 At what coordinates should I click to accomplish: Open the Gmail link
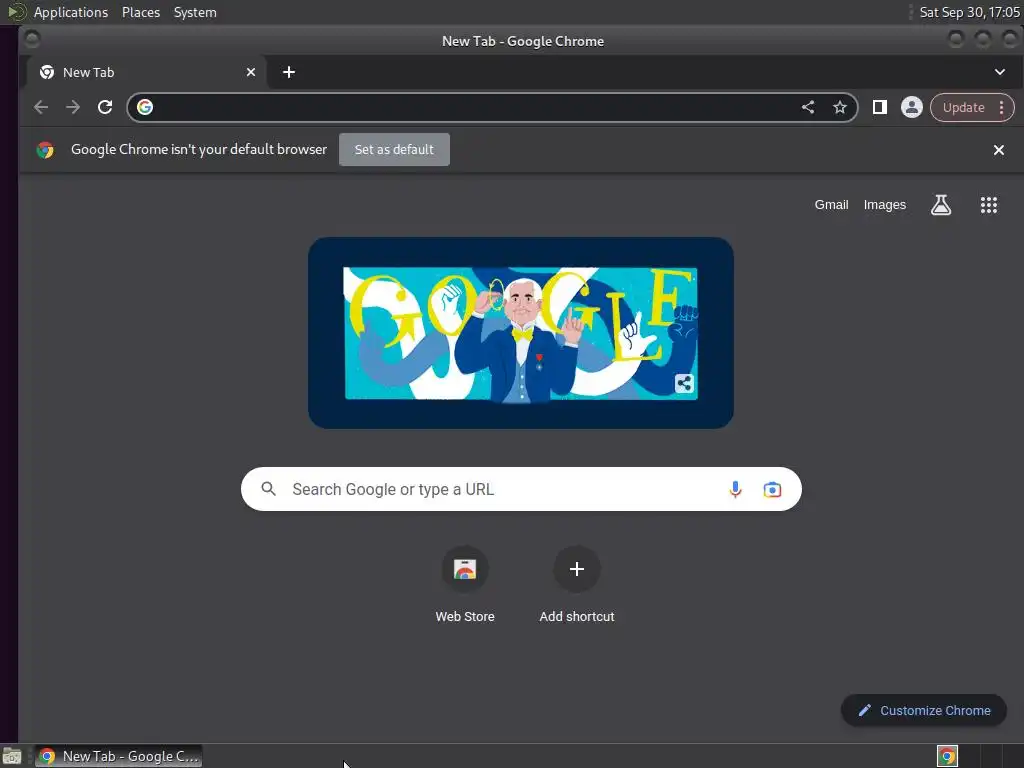coord(831,205)
